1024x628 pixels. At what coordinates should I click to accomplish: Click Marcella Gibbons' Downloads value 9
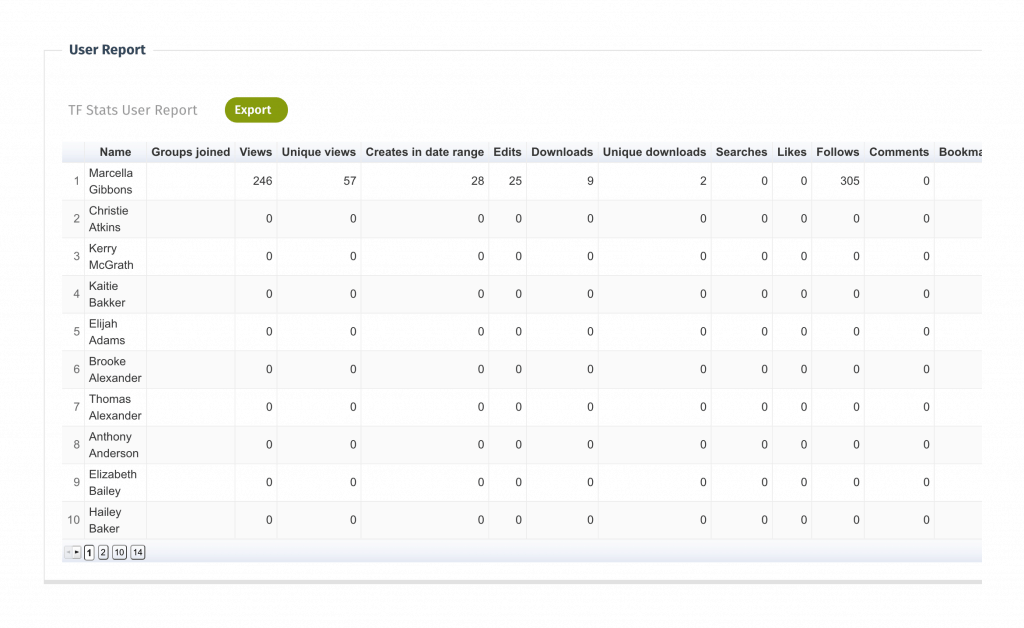[590, 181]
